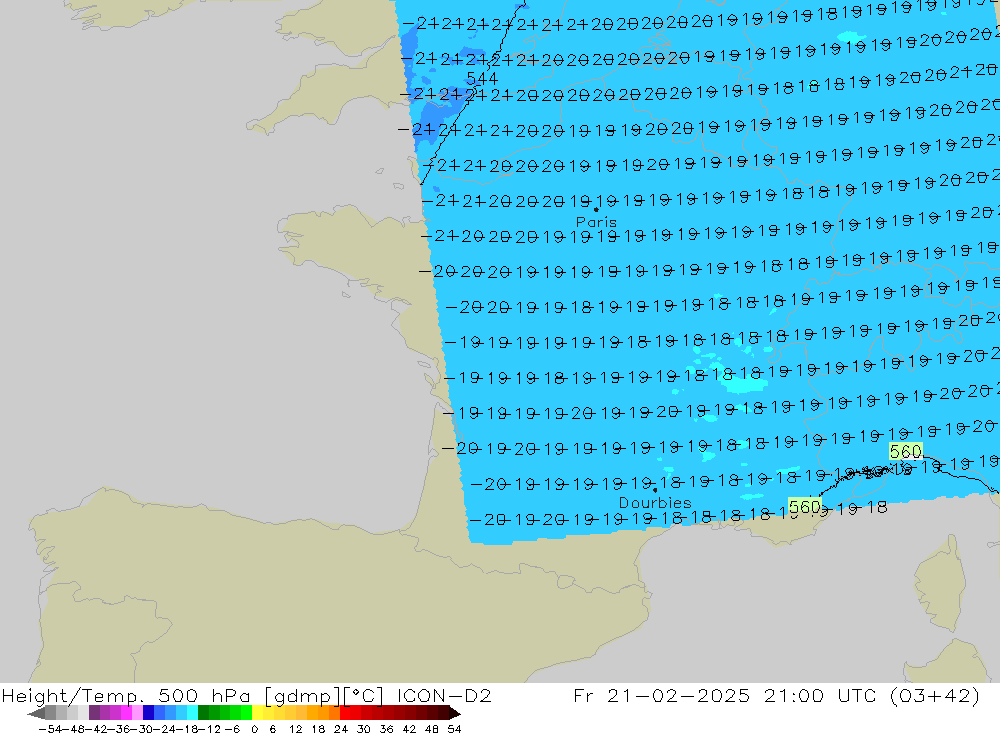Click the black dot marking Dourbies
Image resolution: width=1000 pixels, height=733 pixels.
(x=655, y=490)
